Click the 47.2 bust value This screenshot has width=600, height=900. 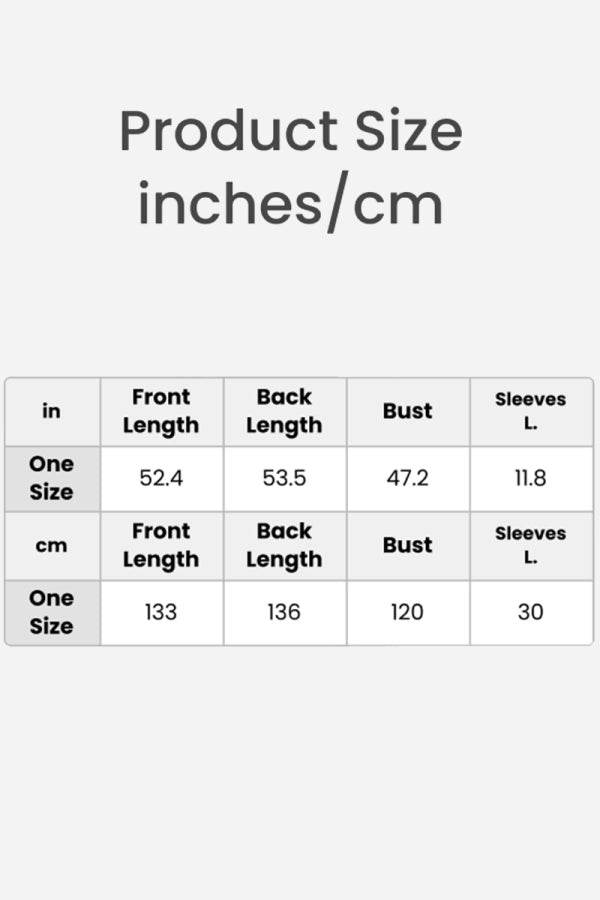(x=407, y=478)
